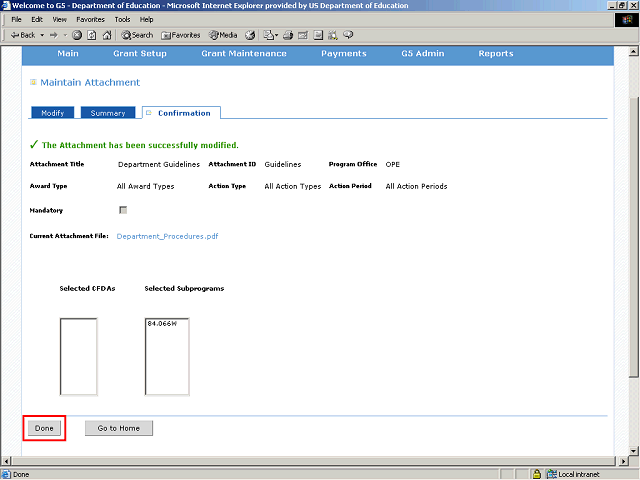The width and height of the screenshot is (640, 480).
Task: Open the Main navigation item
Action: coord(68,53)
